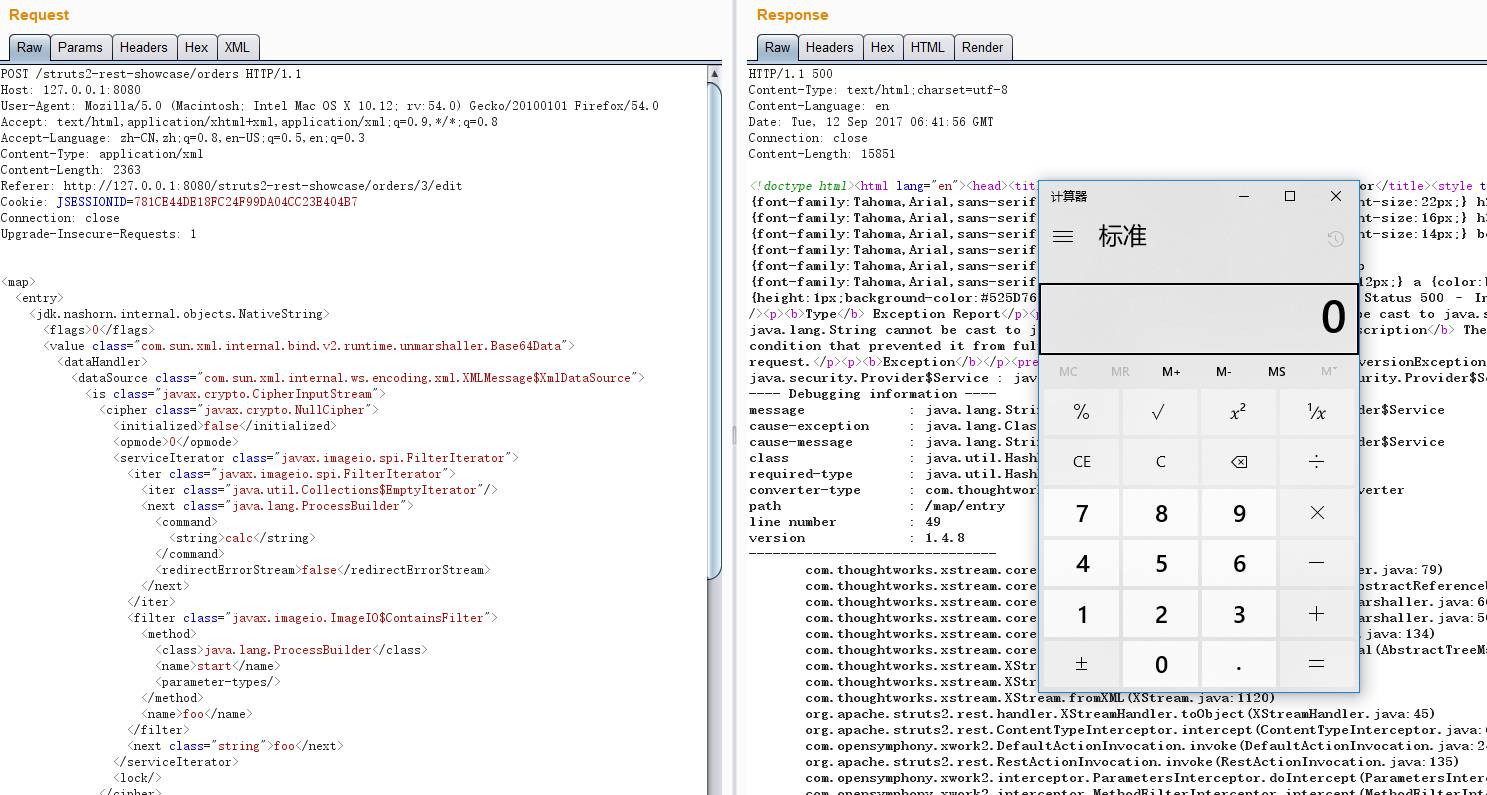Click the M- memory subtract button

click(1224, 372)
